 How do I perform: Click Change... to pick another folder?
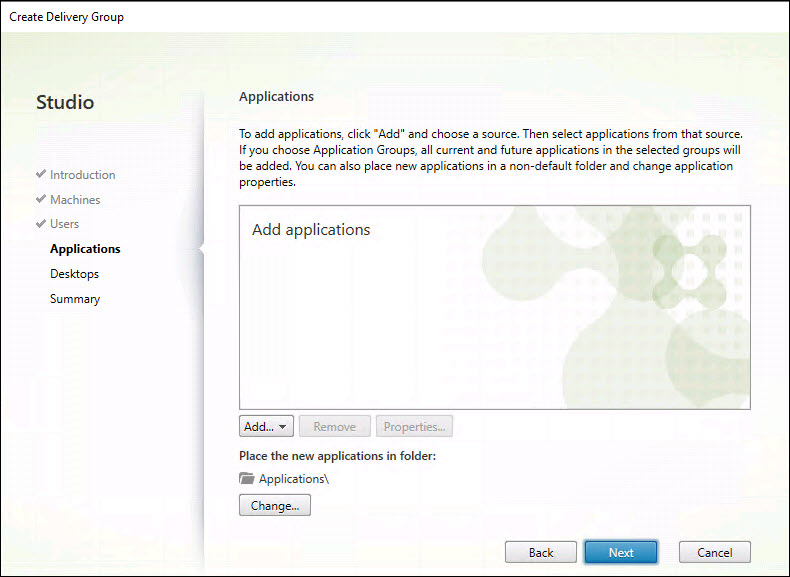pos(275,506)
